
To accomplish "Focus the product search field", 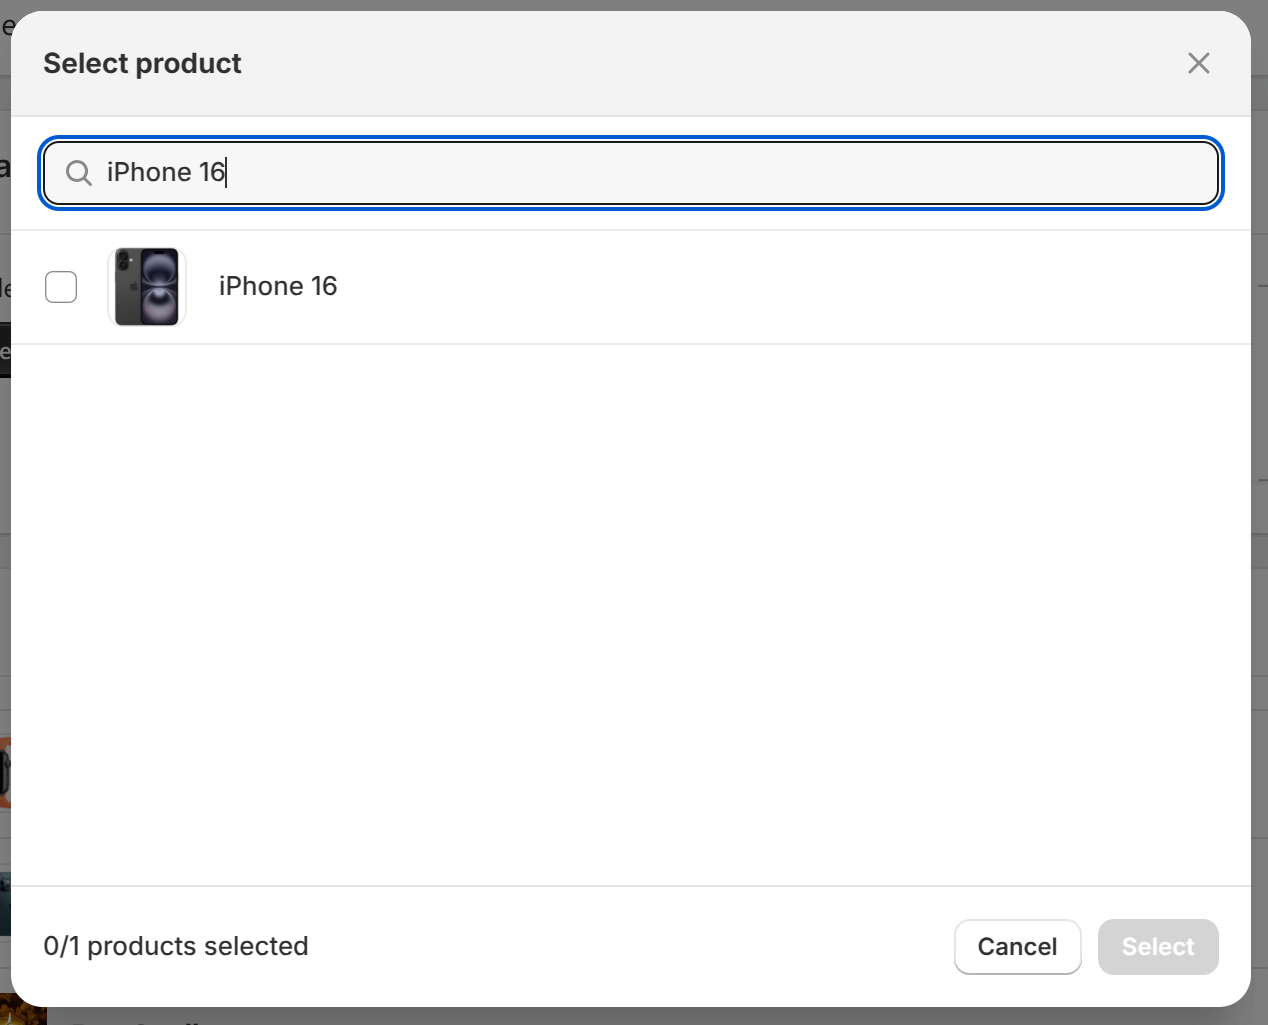I will point(631,173).
